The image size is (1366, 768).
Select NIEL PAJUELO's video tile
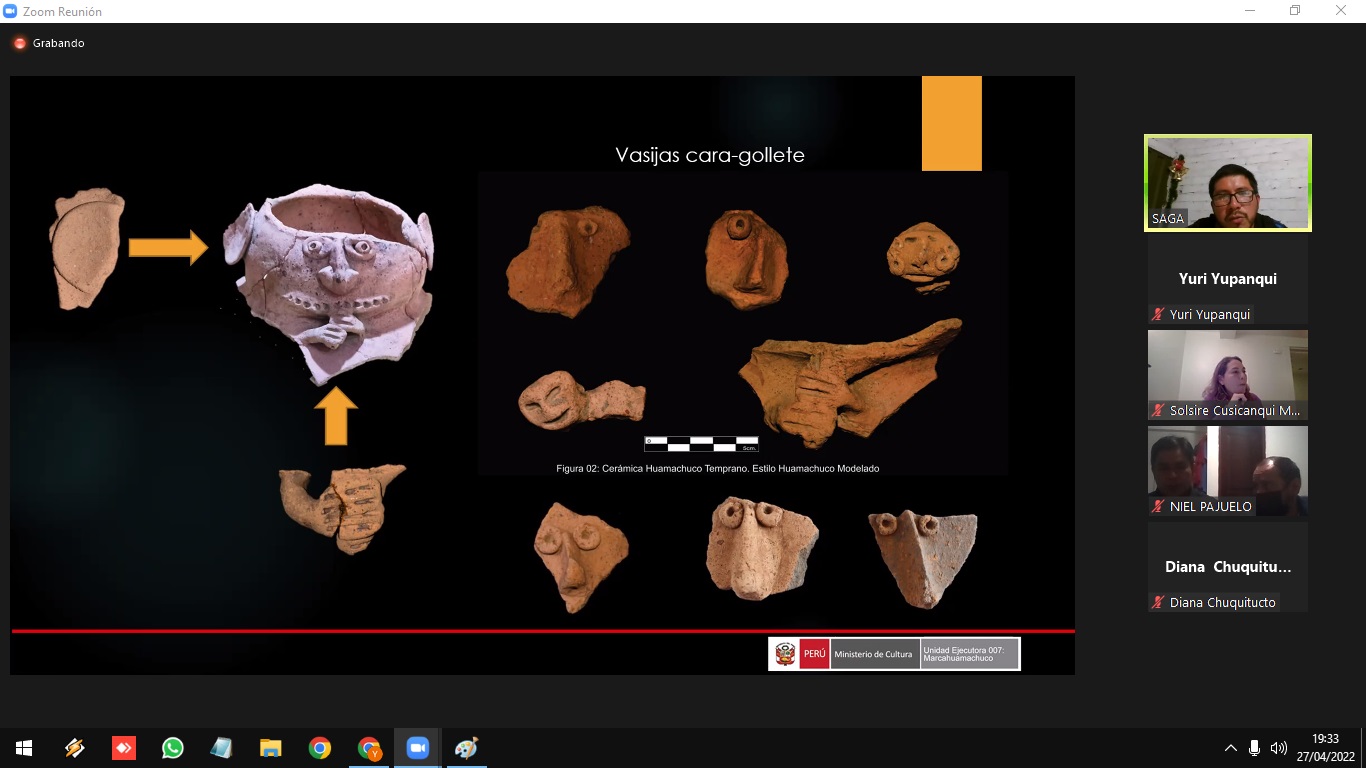[x=1227, y=471]
